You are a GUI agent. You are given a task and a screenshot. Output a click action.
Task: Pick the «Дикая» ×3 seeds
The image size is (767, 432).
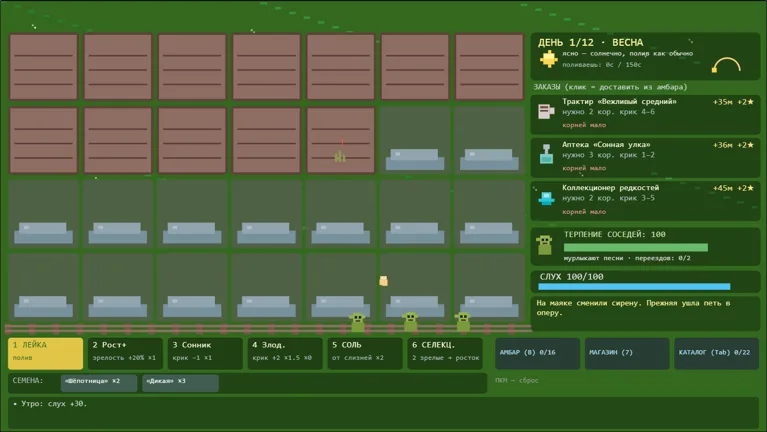[180, 383]
